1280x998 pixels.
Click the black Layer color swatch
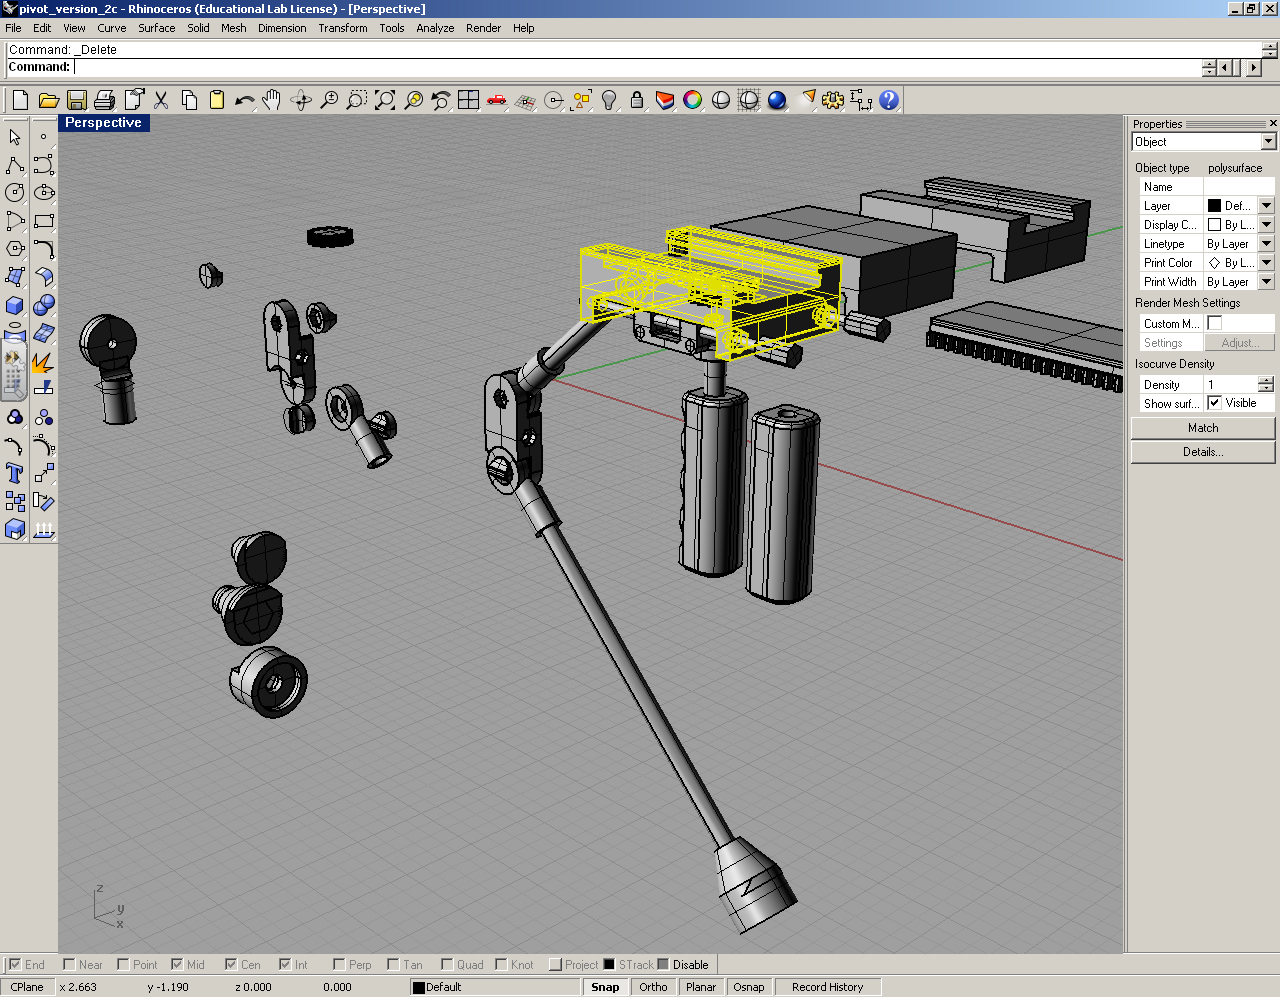pyautogui.click(x=1214, y=206)
